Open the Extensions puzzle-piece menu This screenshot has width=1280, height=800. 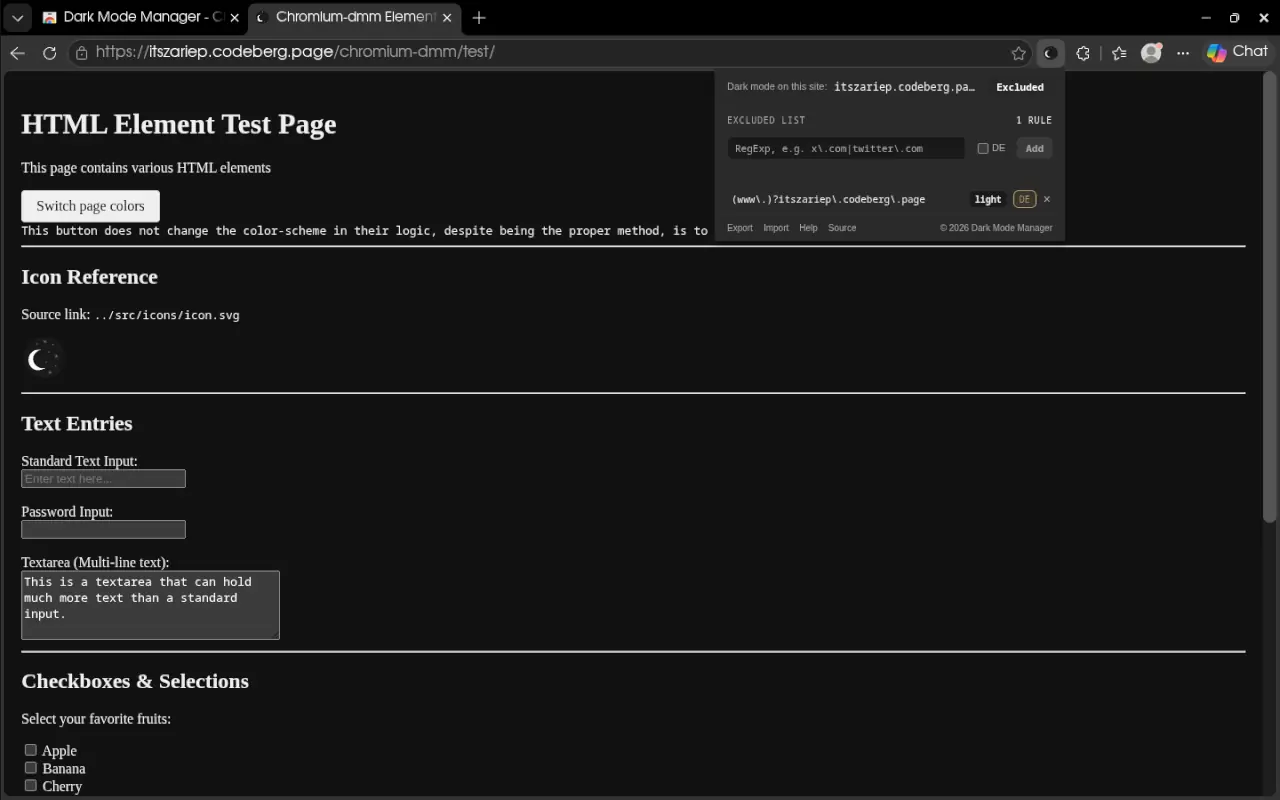(x=1083, y=53)
